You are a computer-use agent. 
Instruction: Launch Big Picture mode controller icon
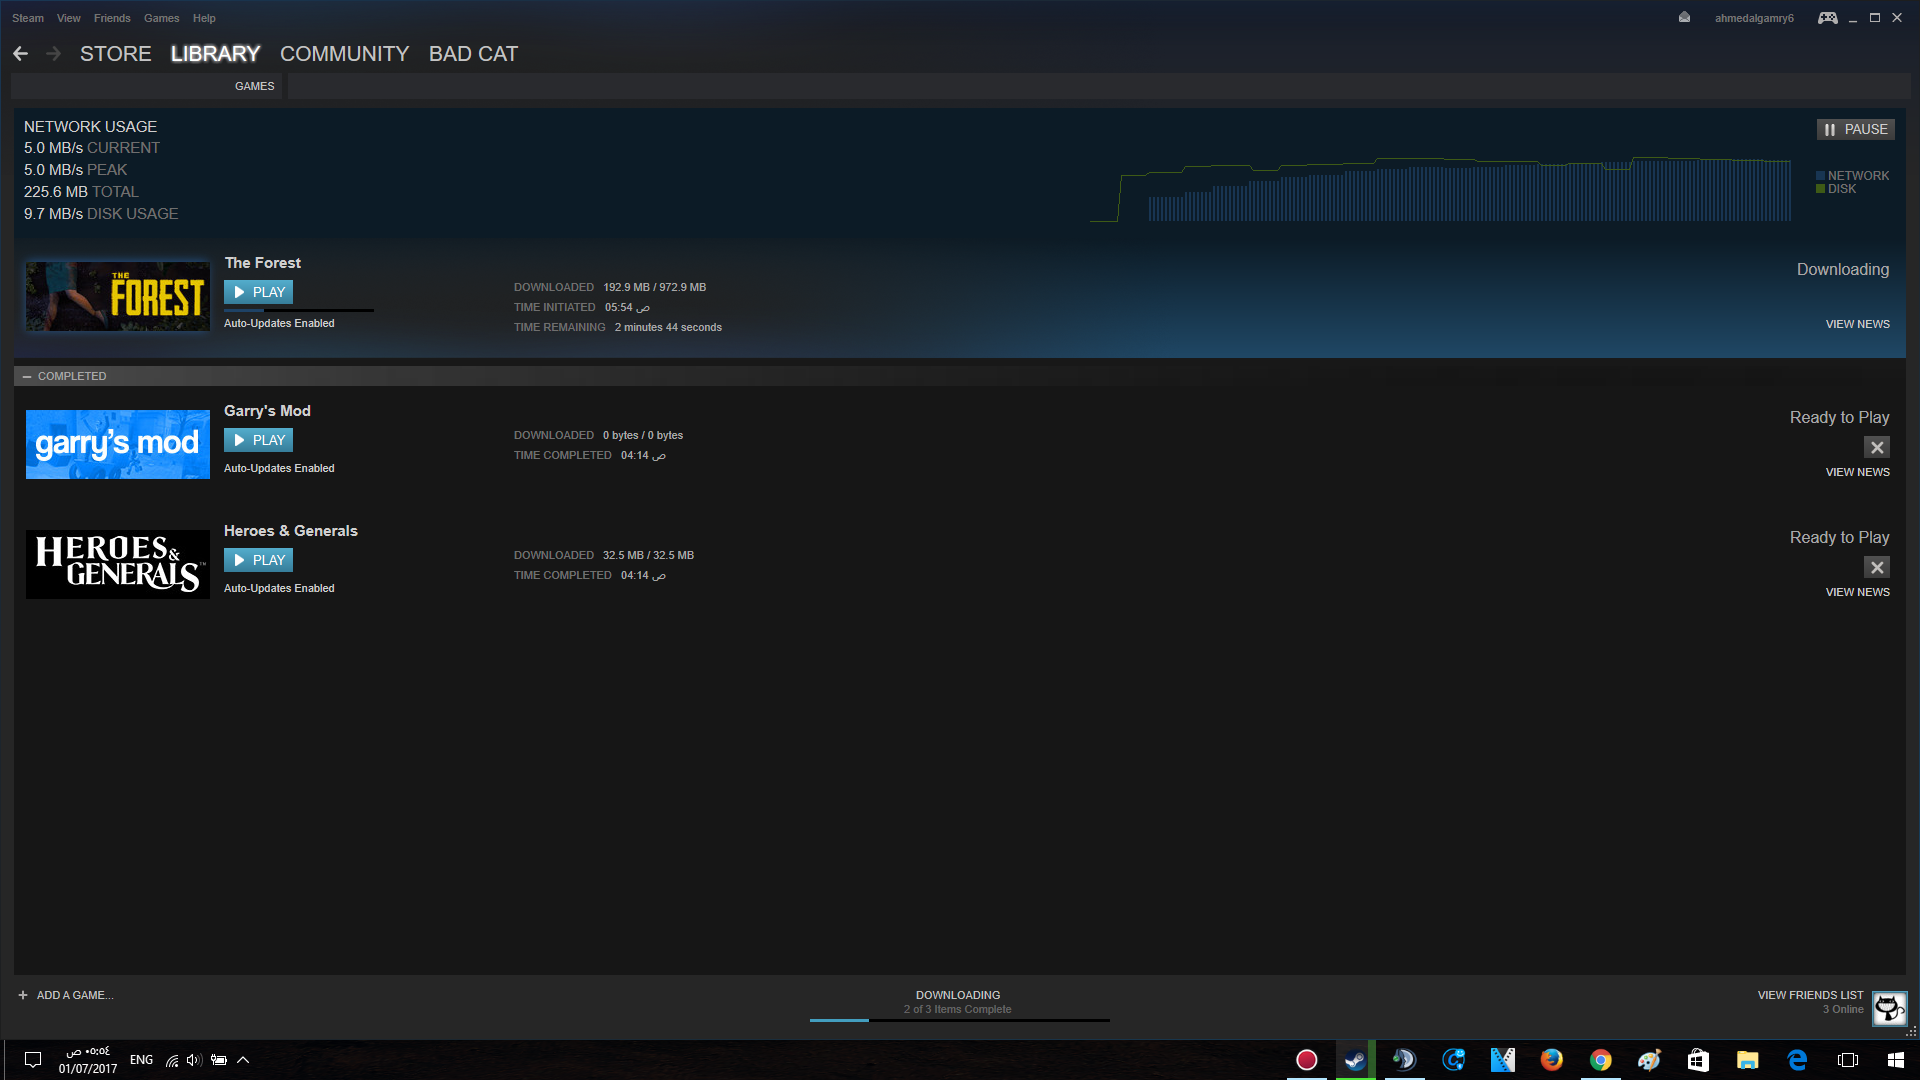click(x=1827, y=18)
